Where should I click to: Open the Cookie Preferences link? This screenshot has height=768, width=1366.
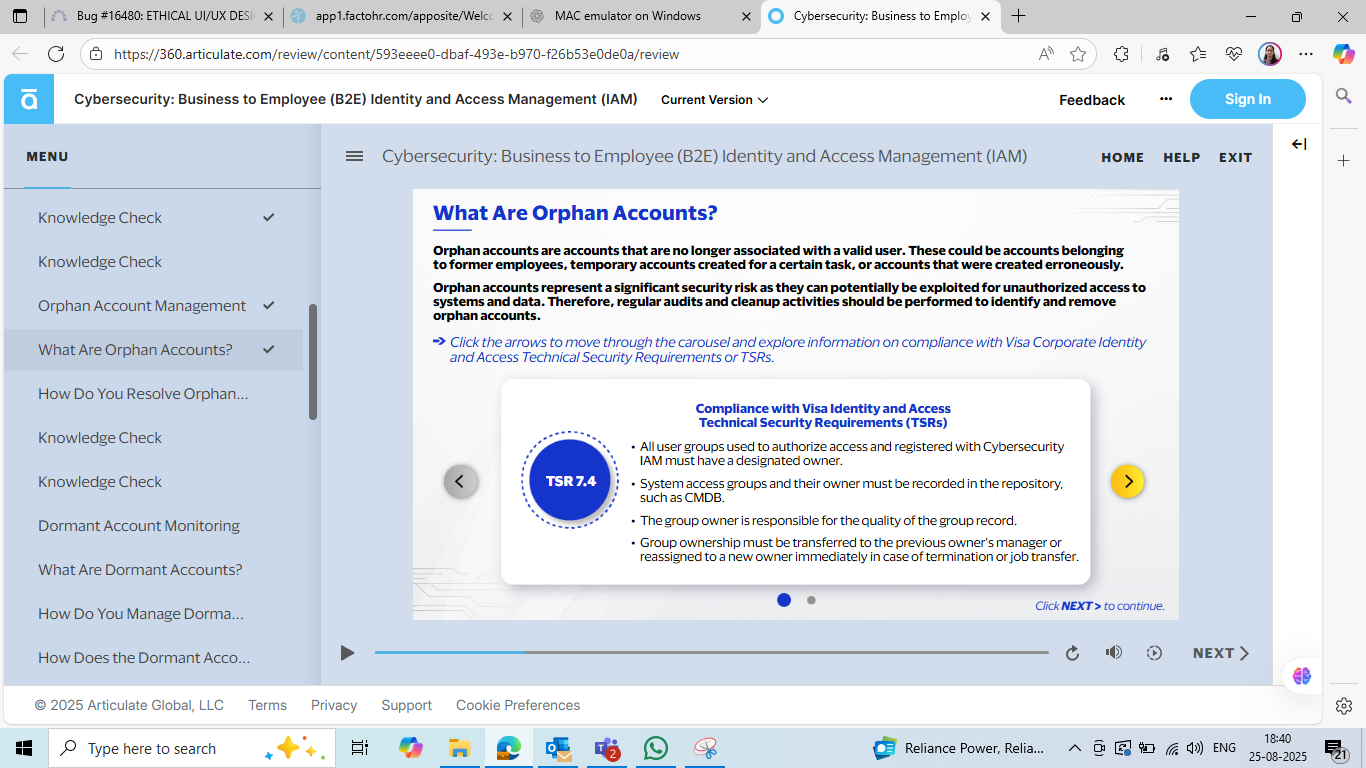click(518, 705)
